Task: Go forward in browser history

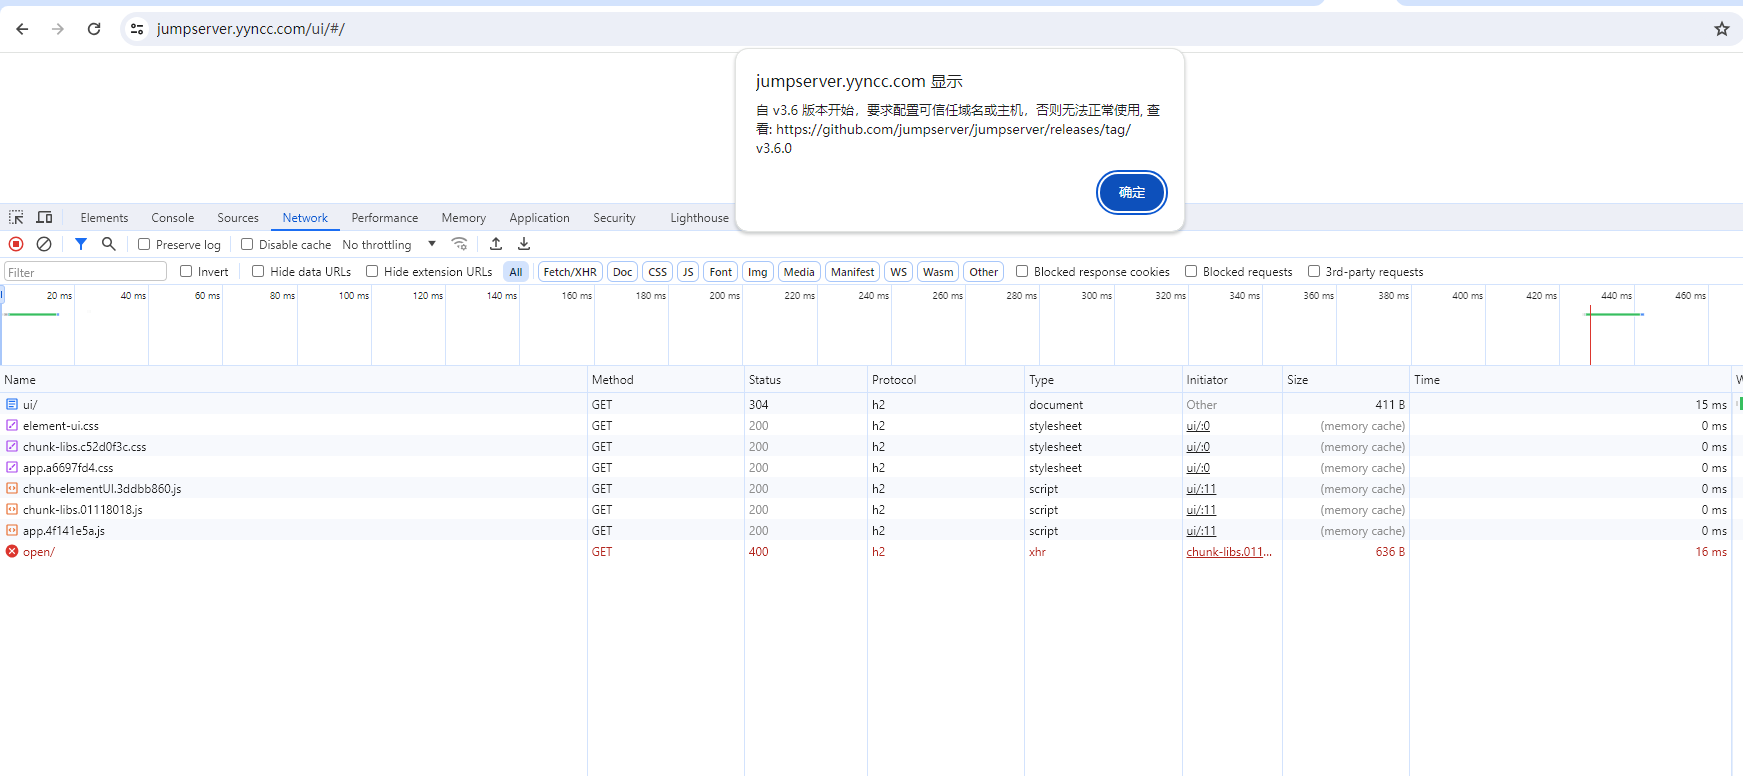Action: pyautogui.click(x=58, y=29)
